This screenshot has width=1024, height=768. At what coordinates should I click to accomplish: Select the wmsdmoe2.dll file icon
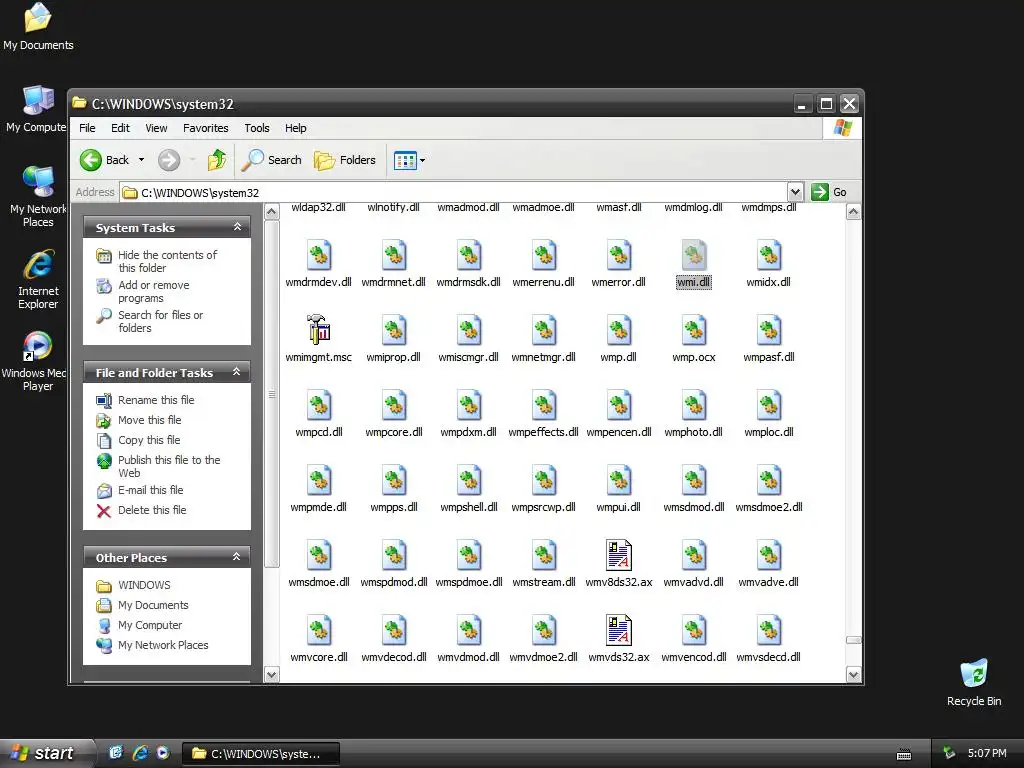(769, 479)
